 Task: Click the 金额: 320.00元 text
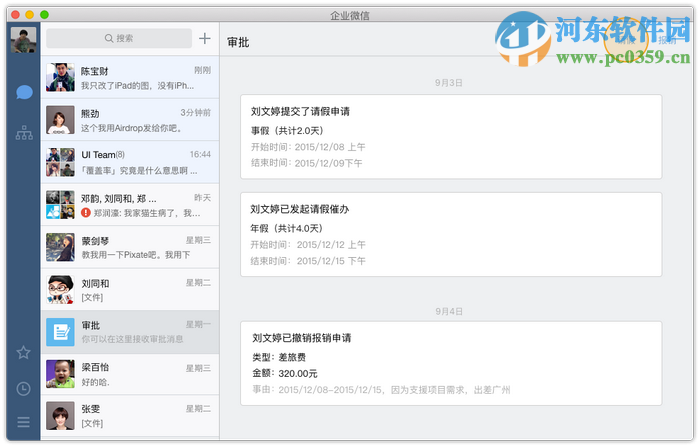click(285, 373)
